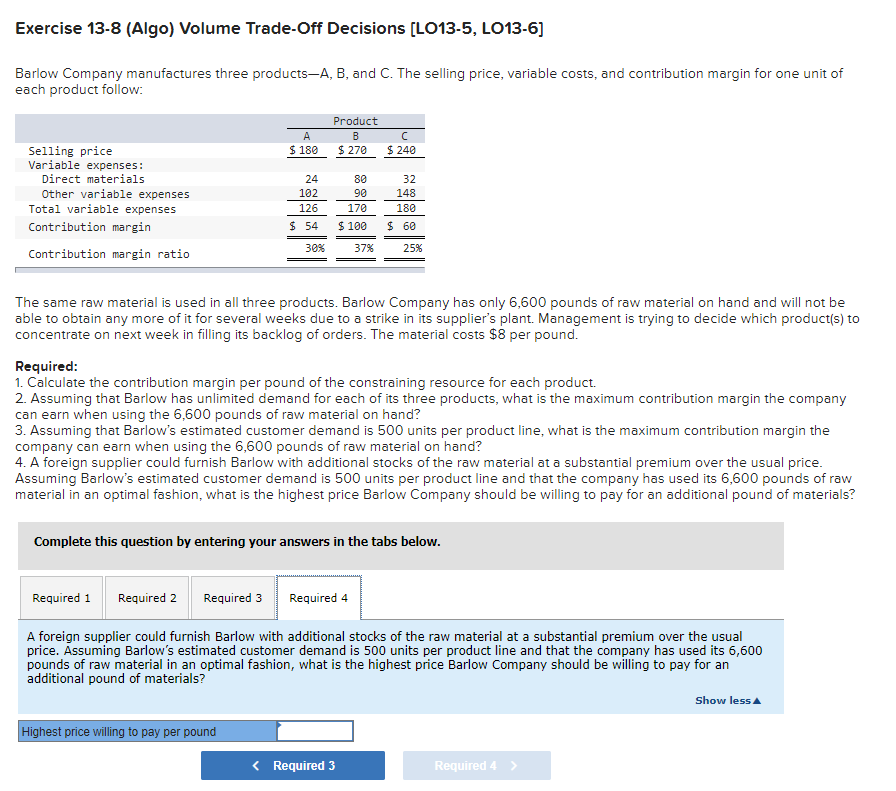Switch to the Required 2 tab
Screen dimensions: 896x791
[147, 597]
